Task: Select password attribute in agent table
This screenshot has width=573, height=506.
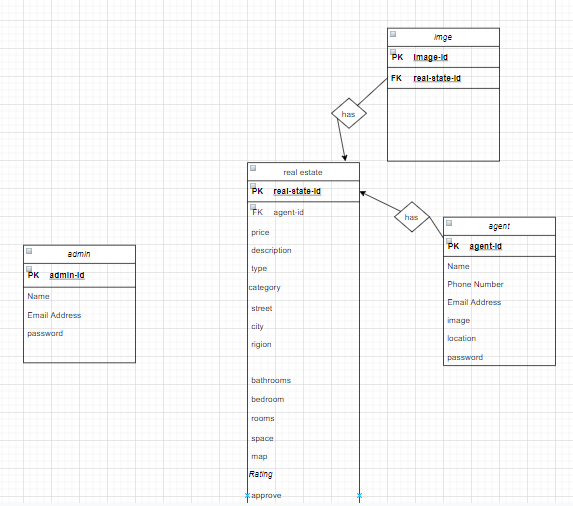Action: [x=465, y=357]
